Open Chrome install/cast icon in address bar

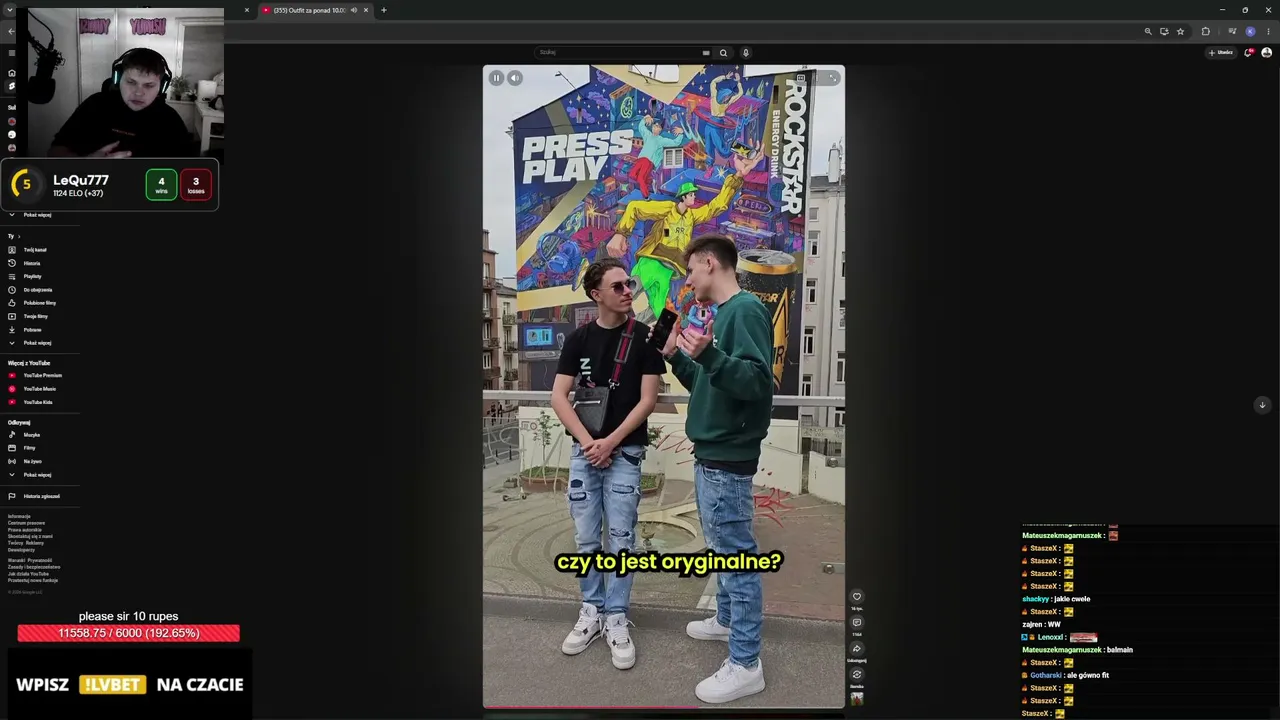point(1164,32)
